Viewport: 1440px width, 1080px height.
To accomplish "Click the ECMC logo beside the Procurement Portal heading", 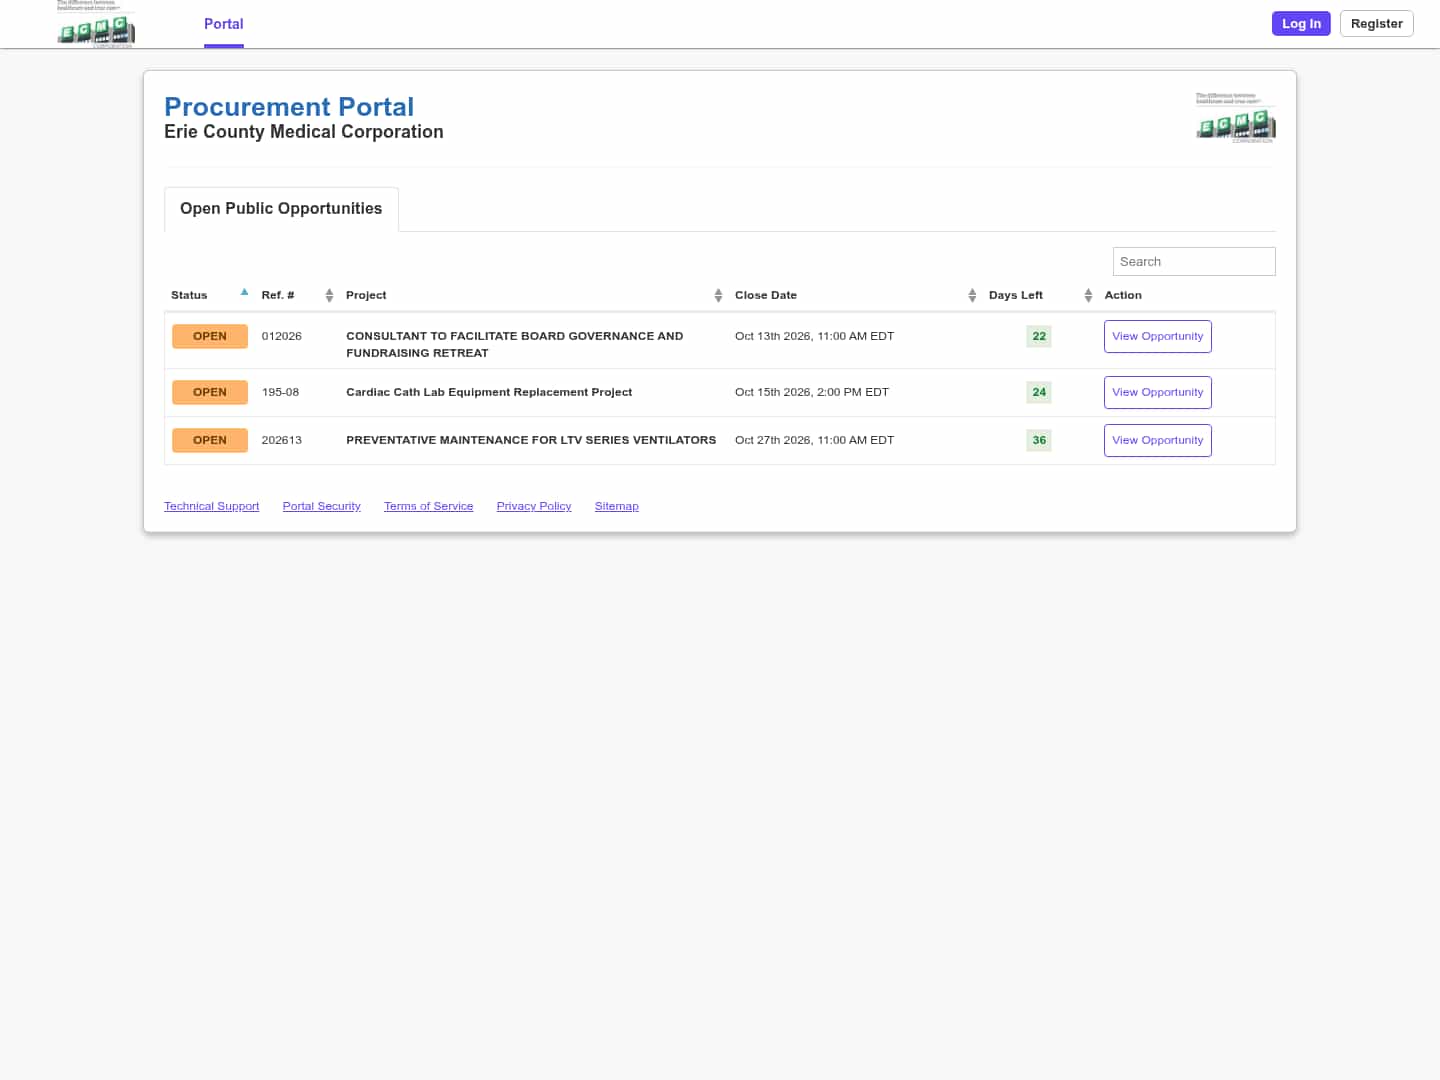I will [1235, 118].
